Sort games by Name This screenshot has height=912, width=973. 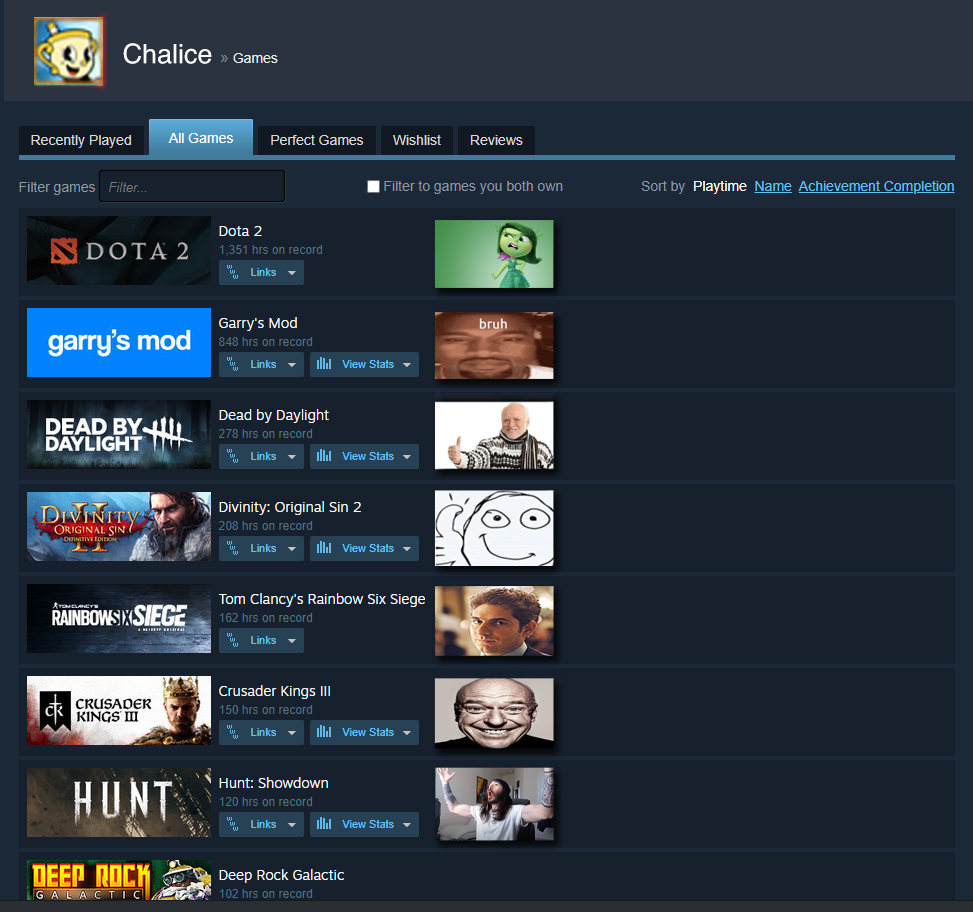point(773,186)
